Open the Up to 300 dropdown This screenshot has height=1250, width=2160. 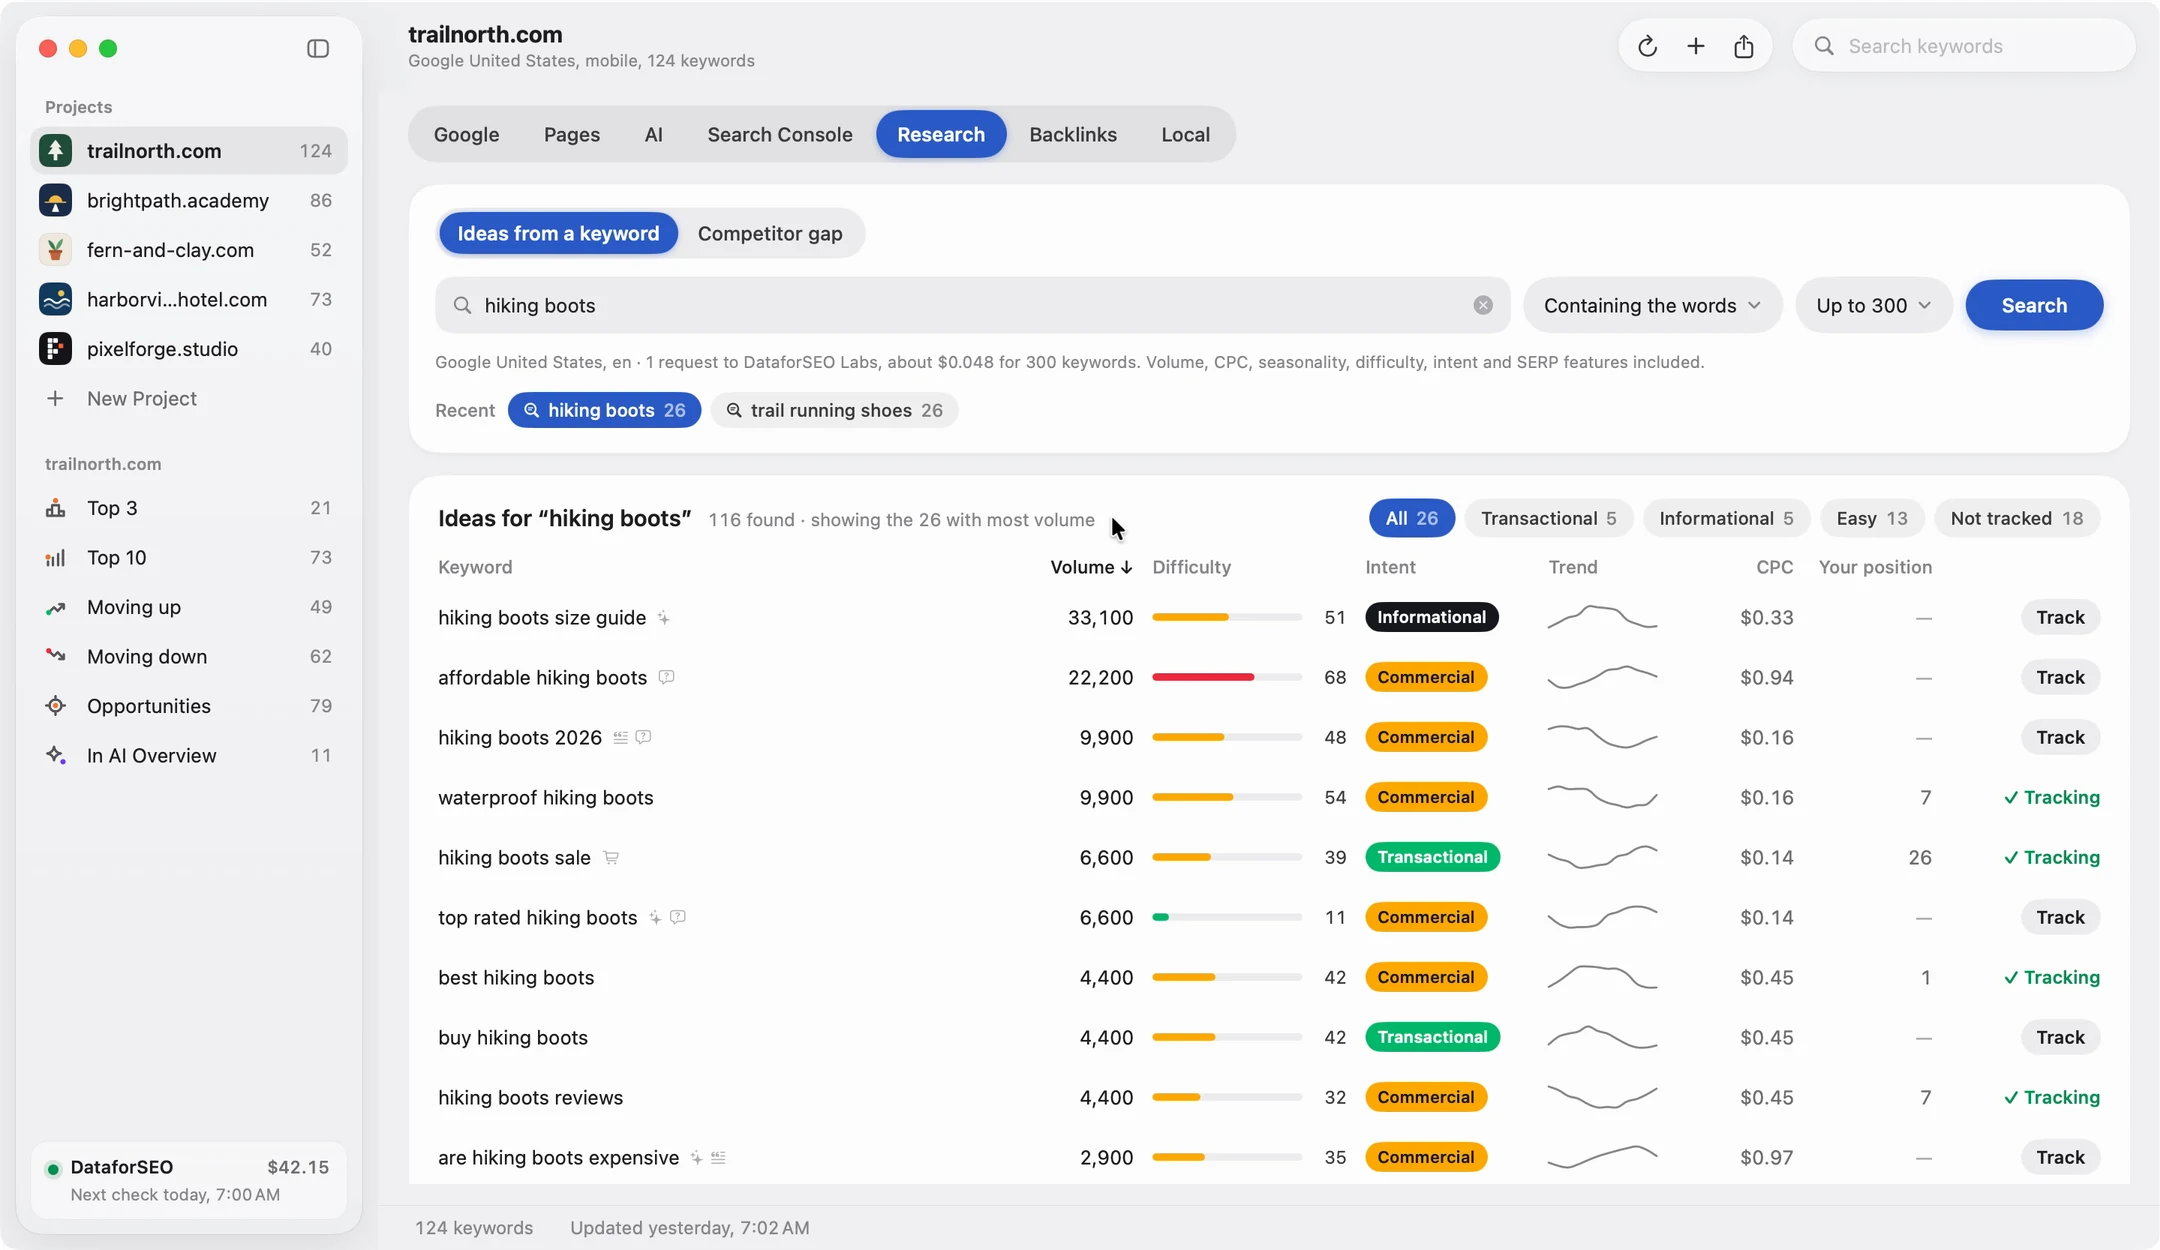pos(1873,305)
